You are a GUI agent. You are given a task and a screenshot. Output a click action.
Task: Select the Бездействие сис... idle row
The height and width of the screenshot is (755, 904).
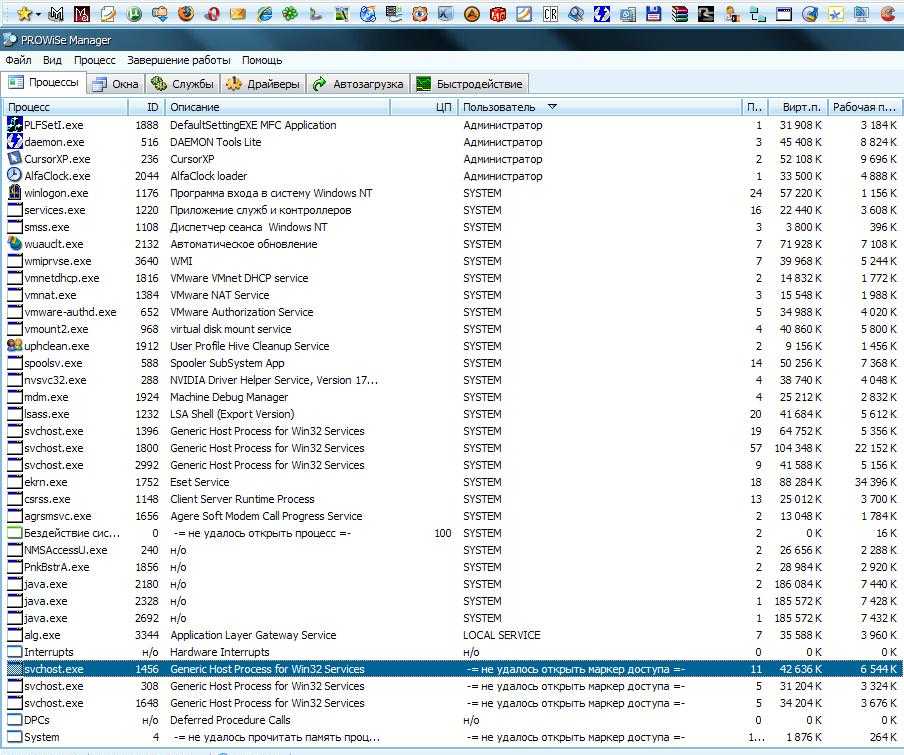(452, 533)
